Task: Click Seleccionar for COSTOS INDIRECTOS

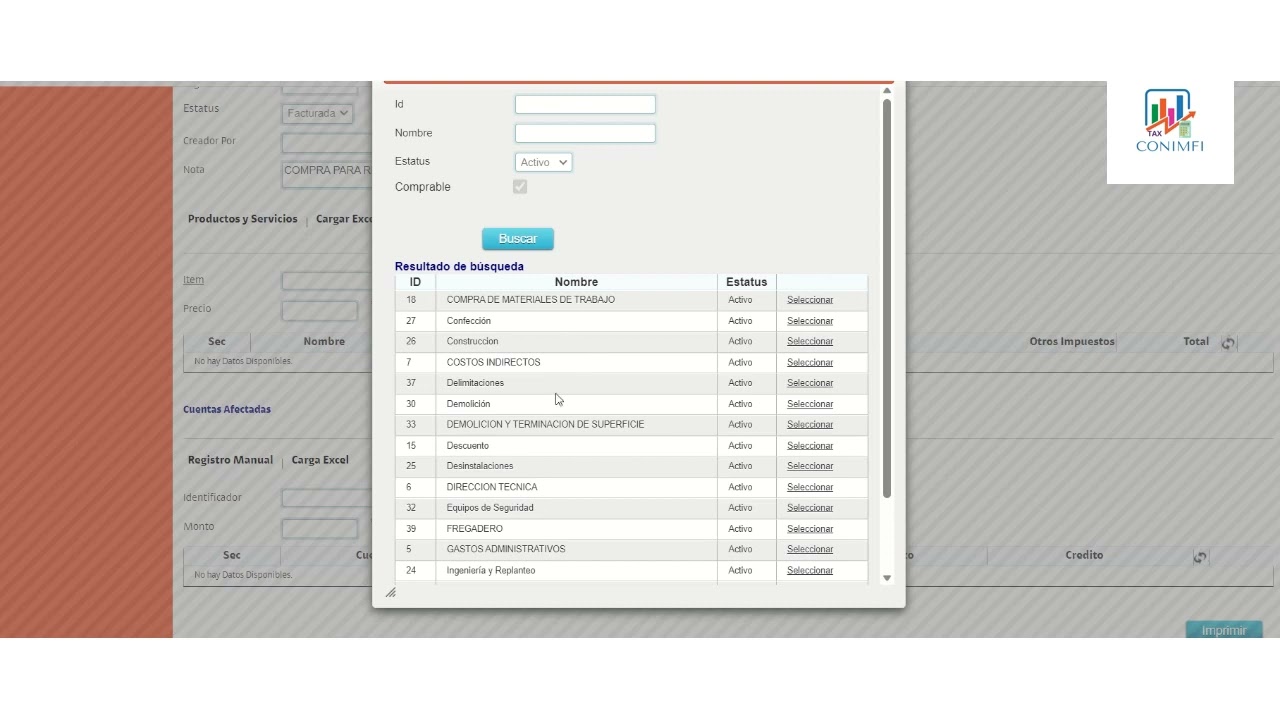Action: coord(810,362)
